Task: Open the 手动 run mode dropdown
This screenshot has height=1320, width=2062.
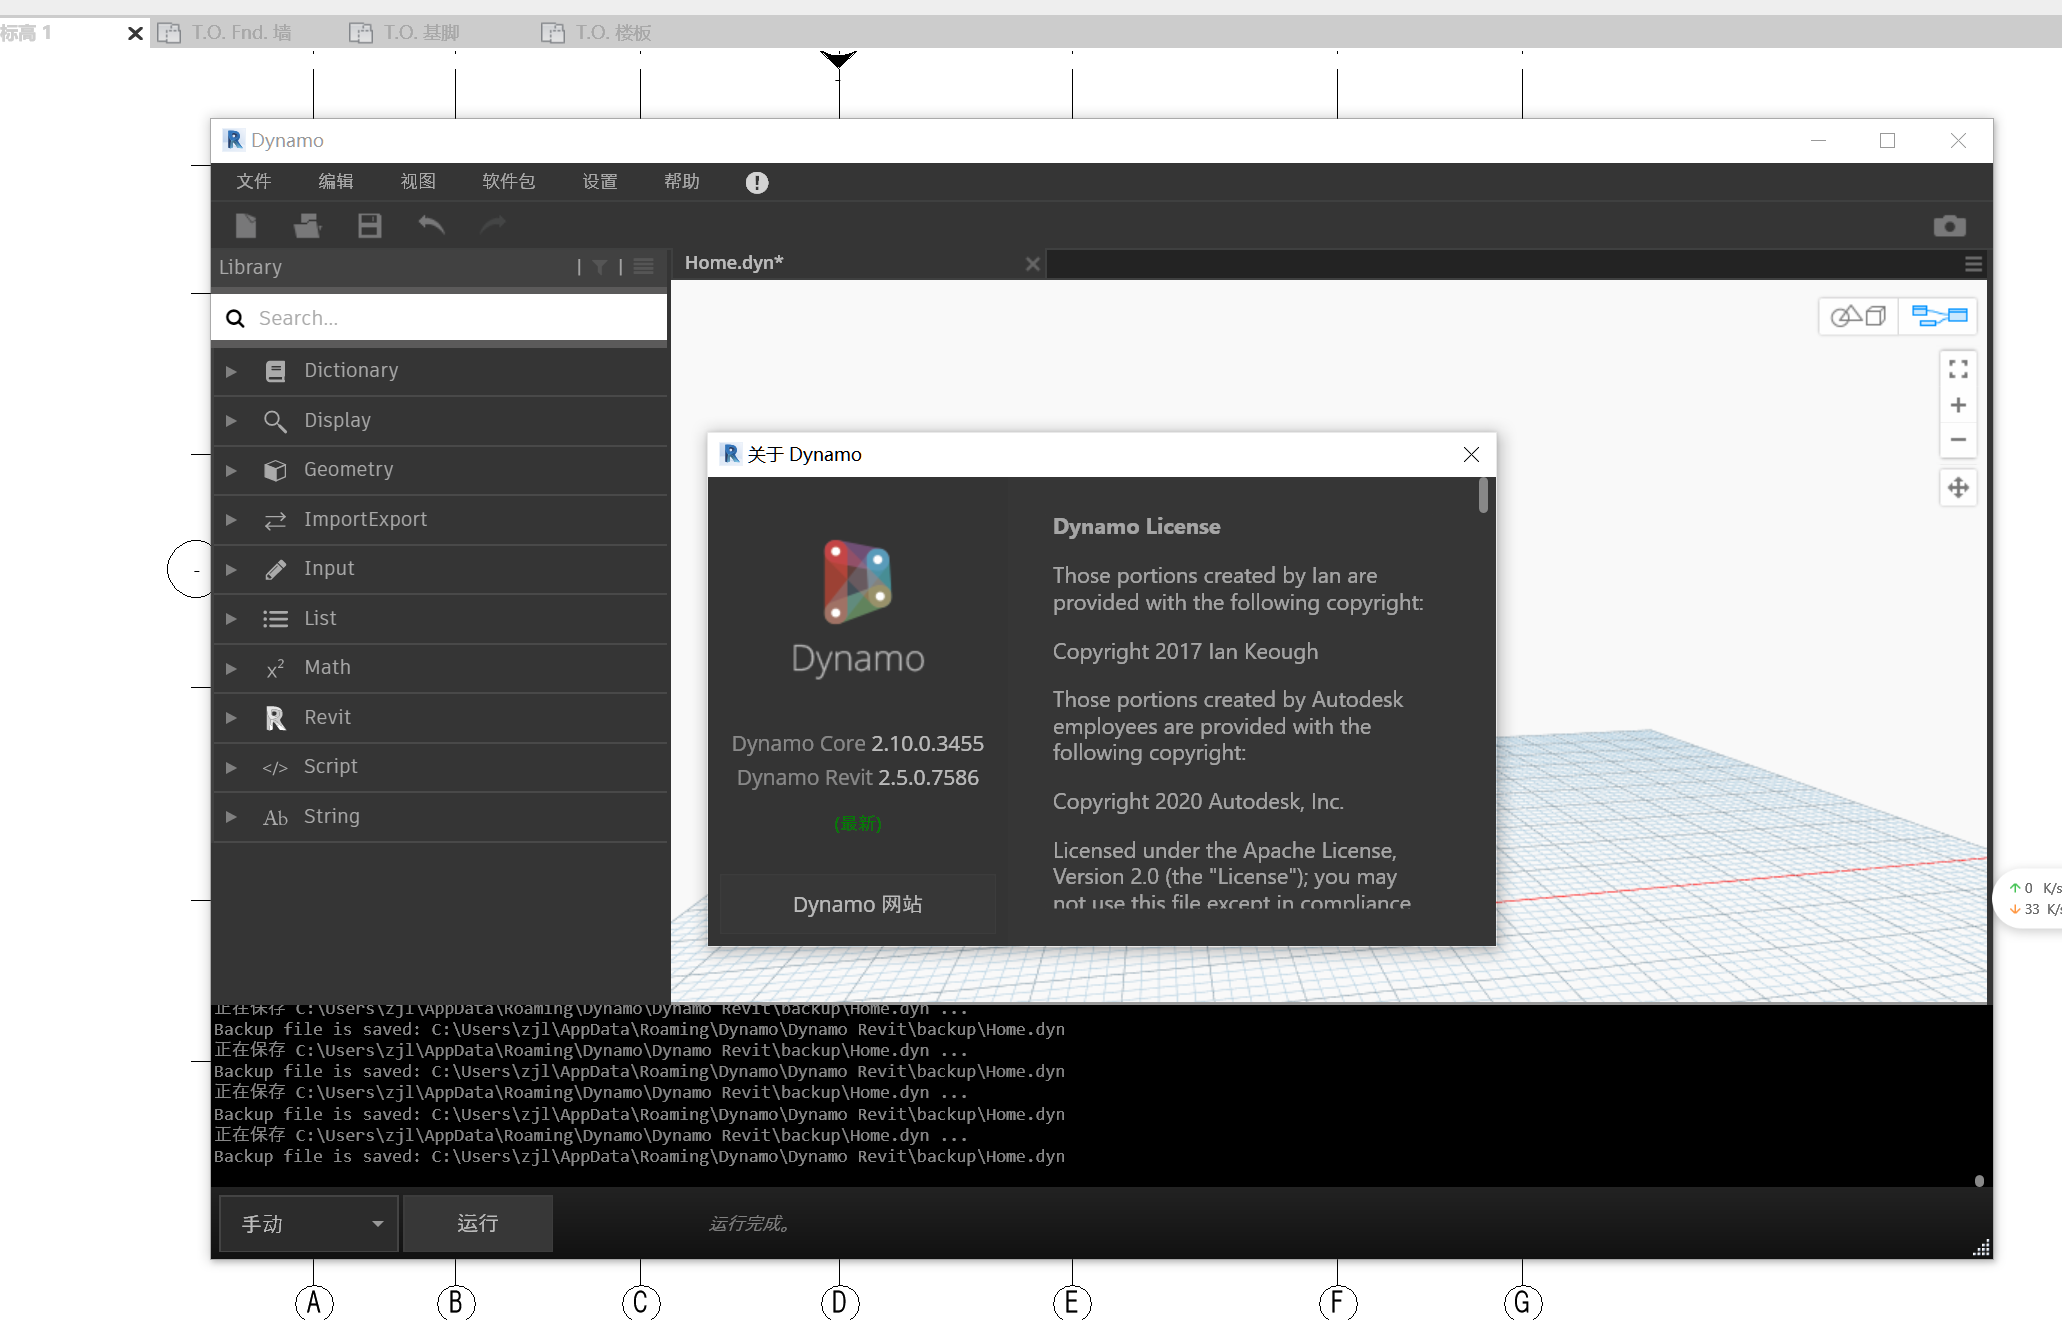Action: point(308,1224)
